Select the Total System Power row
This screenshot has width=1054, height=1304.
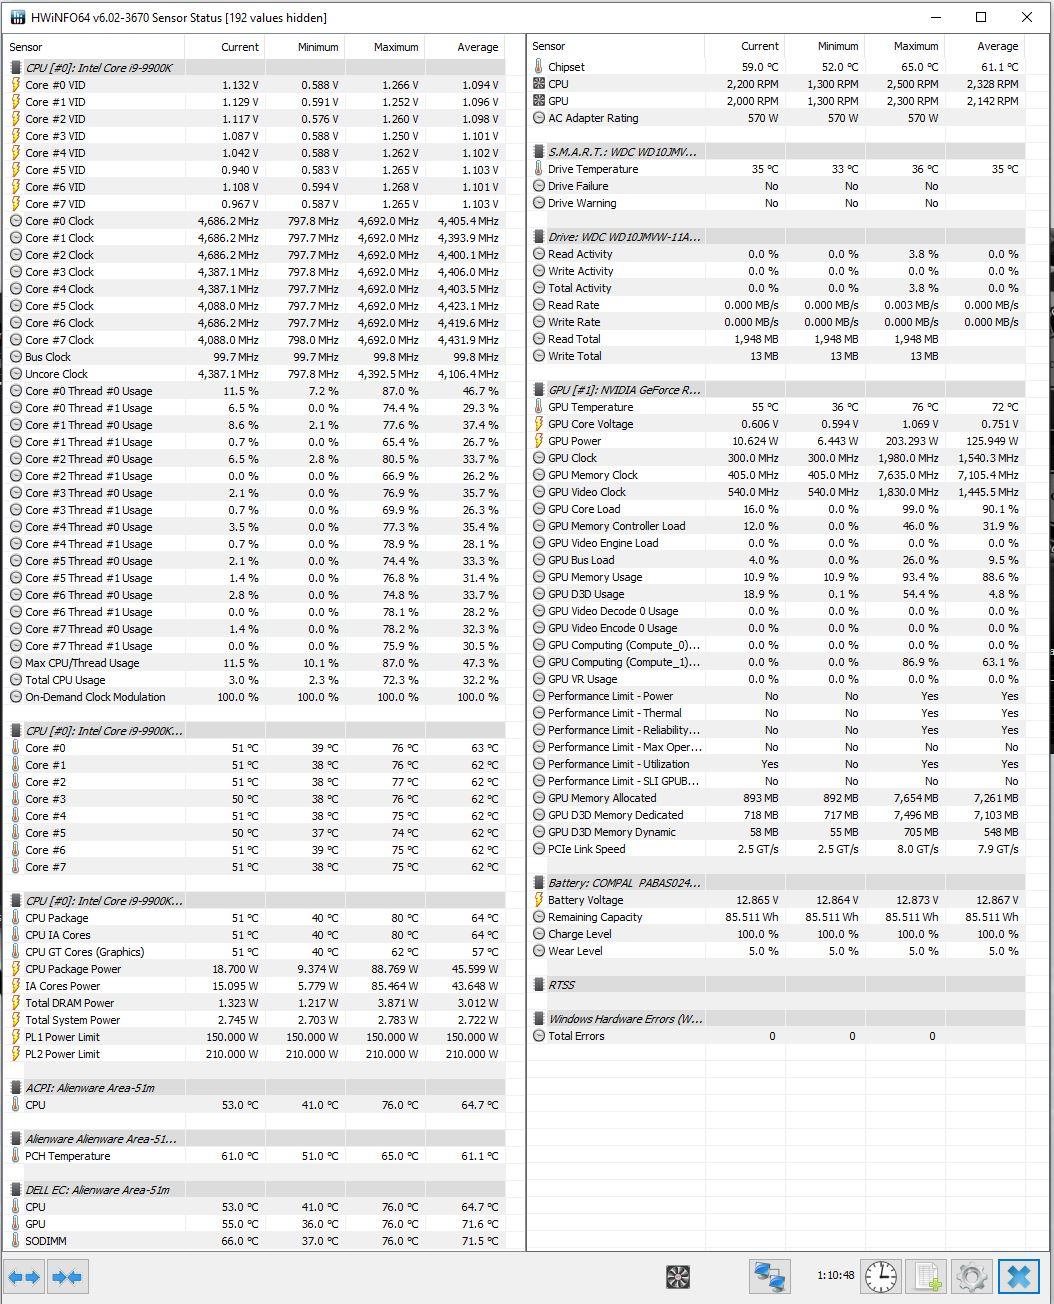pyautogui.click(x=255, y=1020)
